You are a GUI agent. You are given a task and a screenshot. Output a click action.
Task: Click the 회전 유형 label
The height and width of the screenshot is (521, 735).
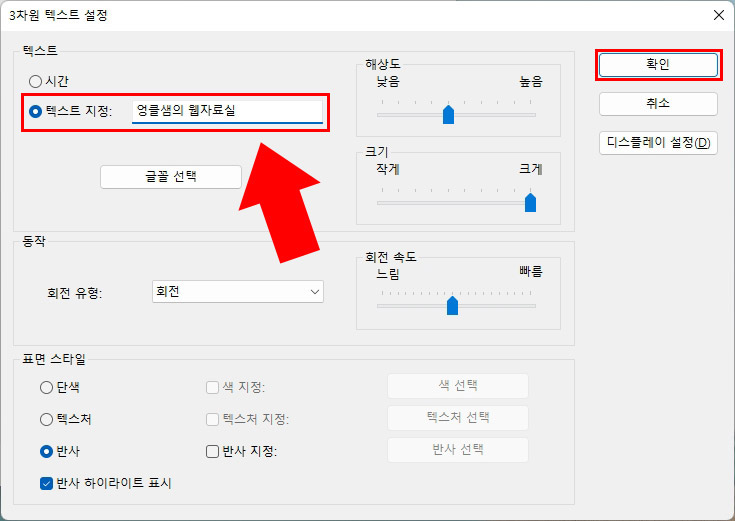click(x=75, y=294)
